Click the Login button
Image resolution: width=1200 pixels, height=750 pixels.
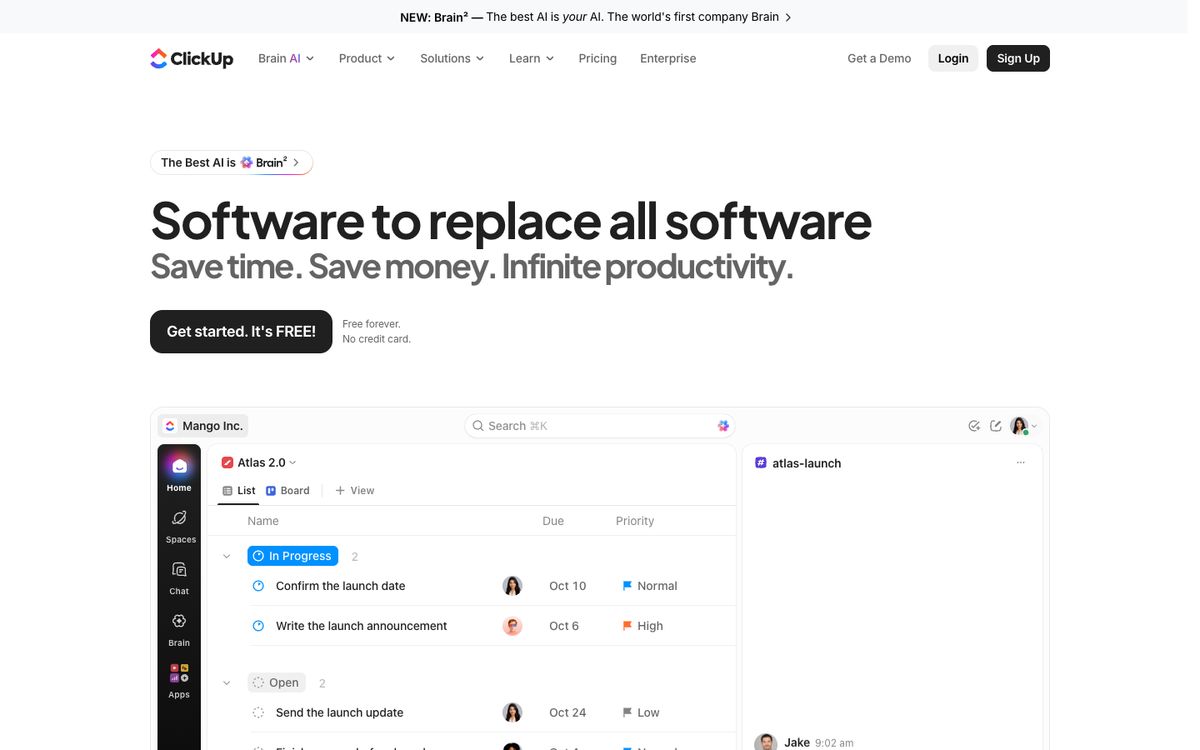click(953, 58)
